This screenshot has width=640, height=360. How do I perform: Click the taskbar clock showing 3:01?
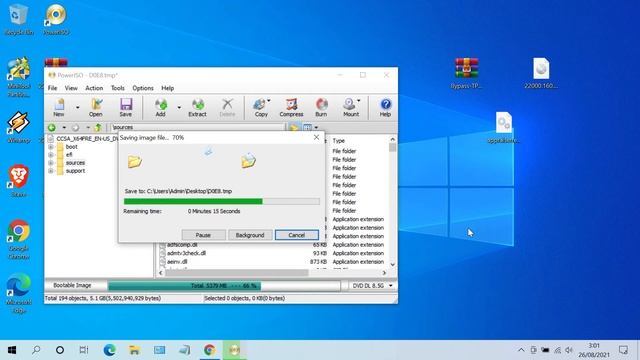point(594,350)
